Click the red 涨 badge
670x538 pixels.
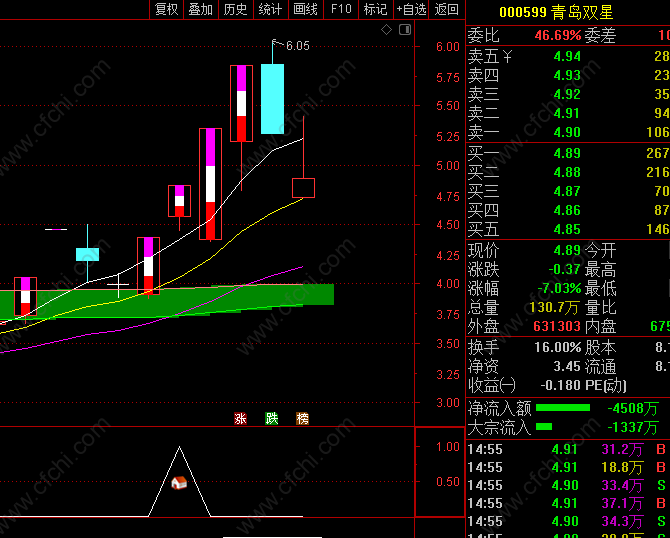tap(241, 418)
